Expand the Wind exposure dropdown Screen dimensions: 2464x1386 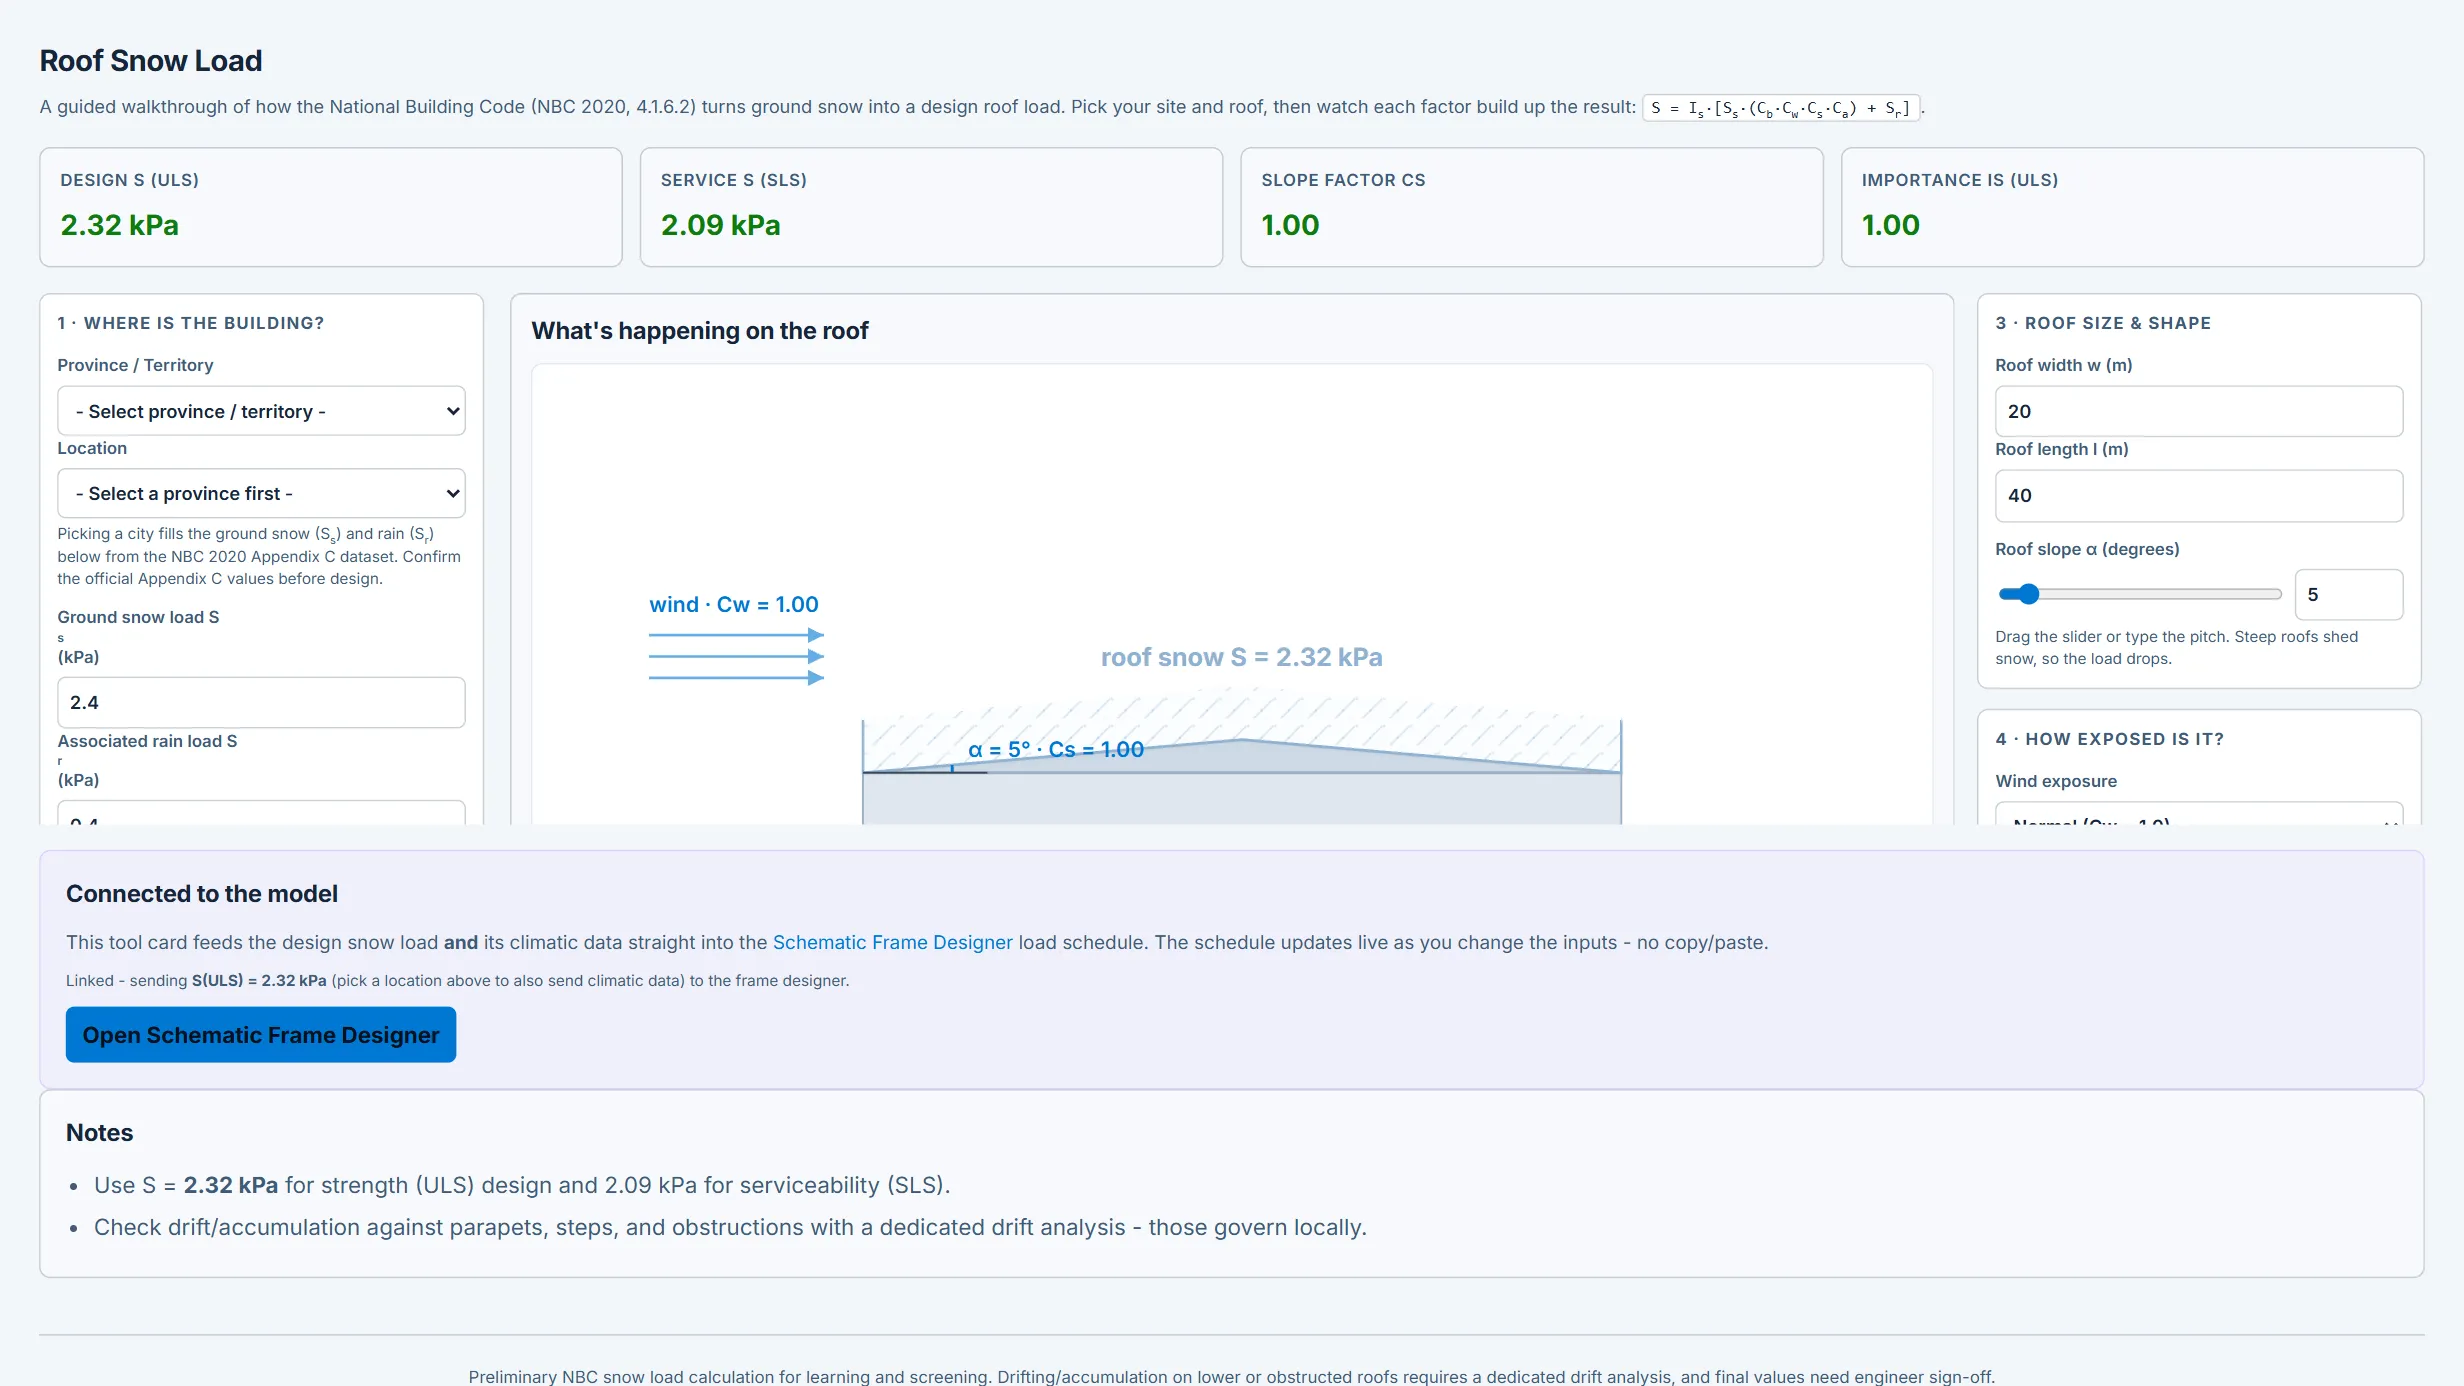[x=2199, y=814]
